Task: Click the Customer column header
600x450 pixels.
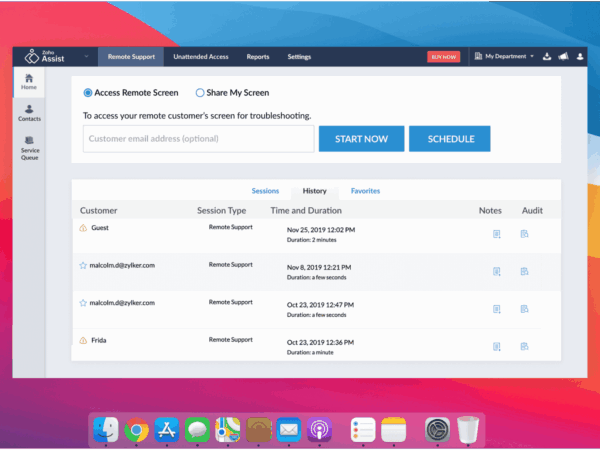Action: [x=98, y=210]
